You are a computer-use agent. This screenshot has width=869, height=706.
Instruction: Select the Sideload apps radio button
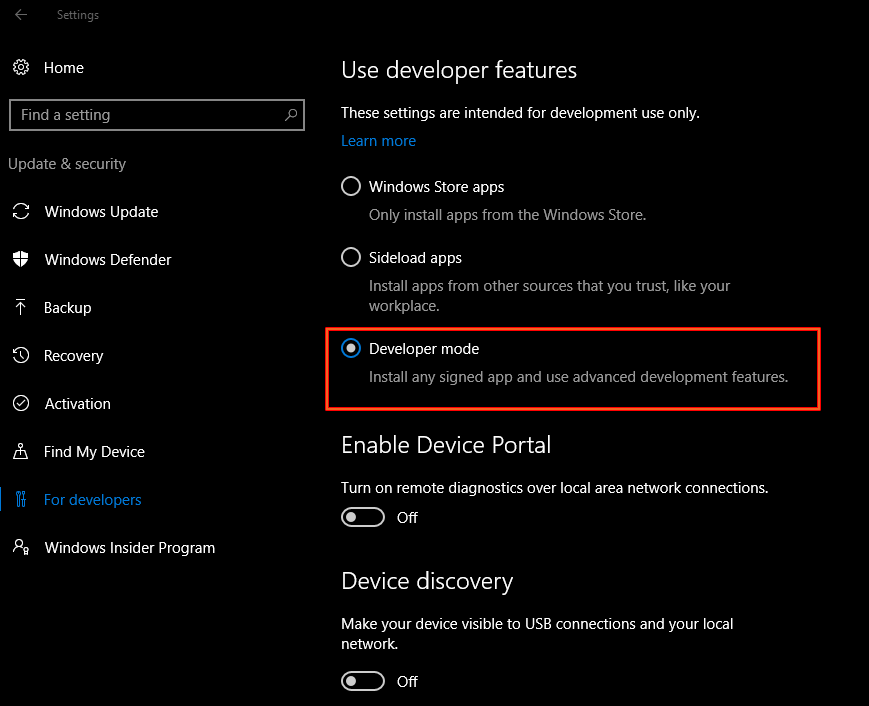click(x=351, y=257)
